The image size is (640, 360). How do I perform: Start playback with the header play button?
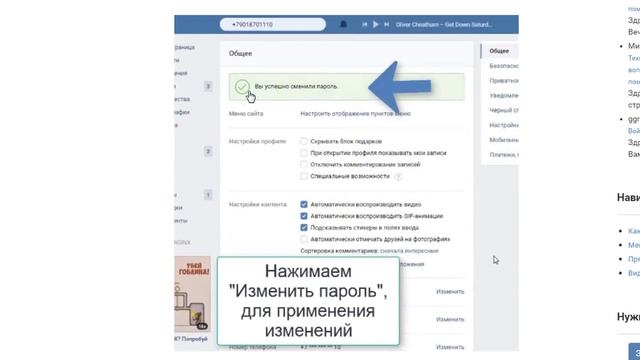tap(376, 24)
